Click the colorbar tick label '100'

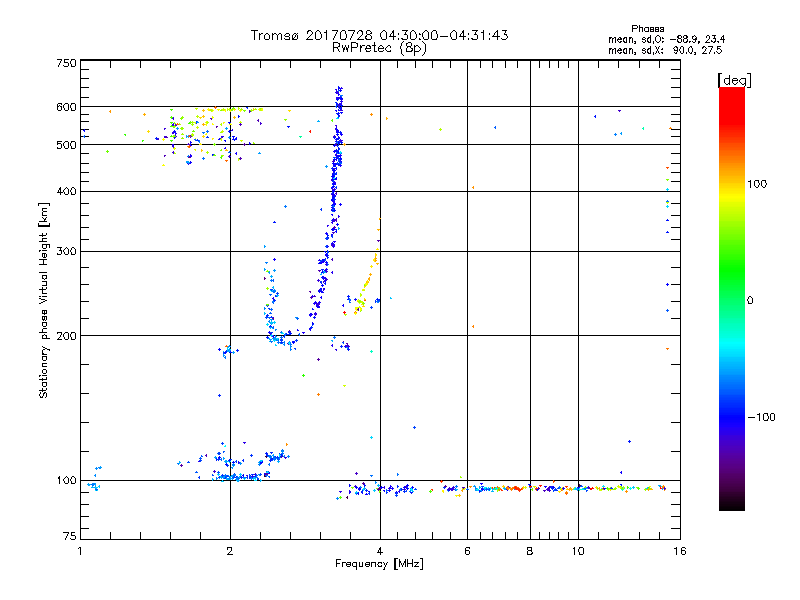click(757, 184)
